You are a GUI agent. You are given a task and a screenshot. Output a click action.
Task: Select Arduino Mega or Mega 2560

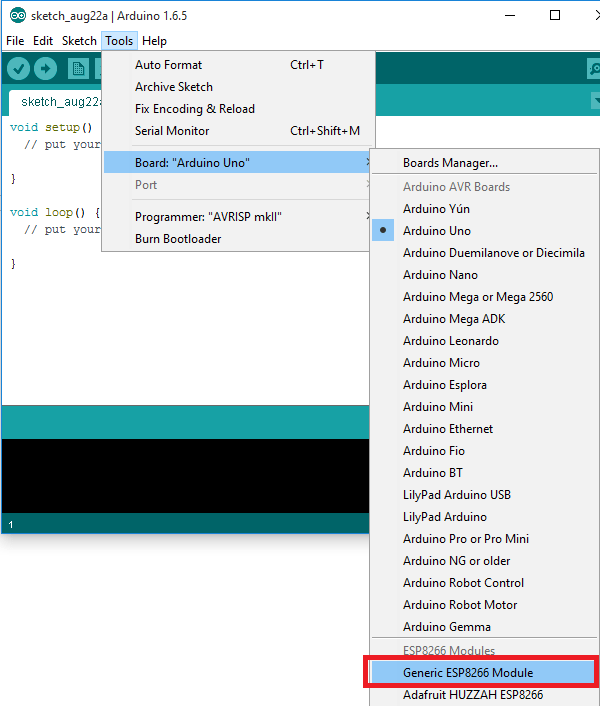[477, 297]
